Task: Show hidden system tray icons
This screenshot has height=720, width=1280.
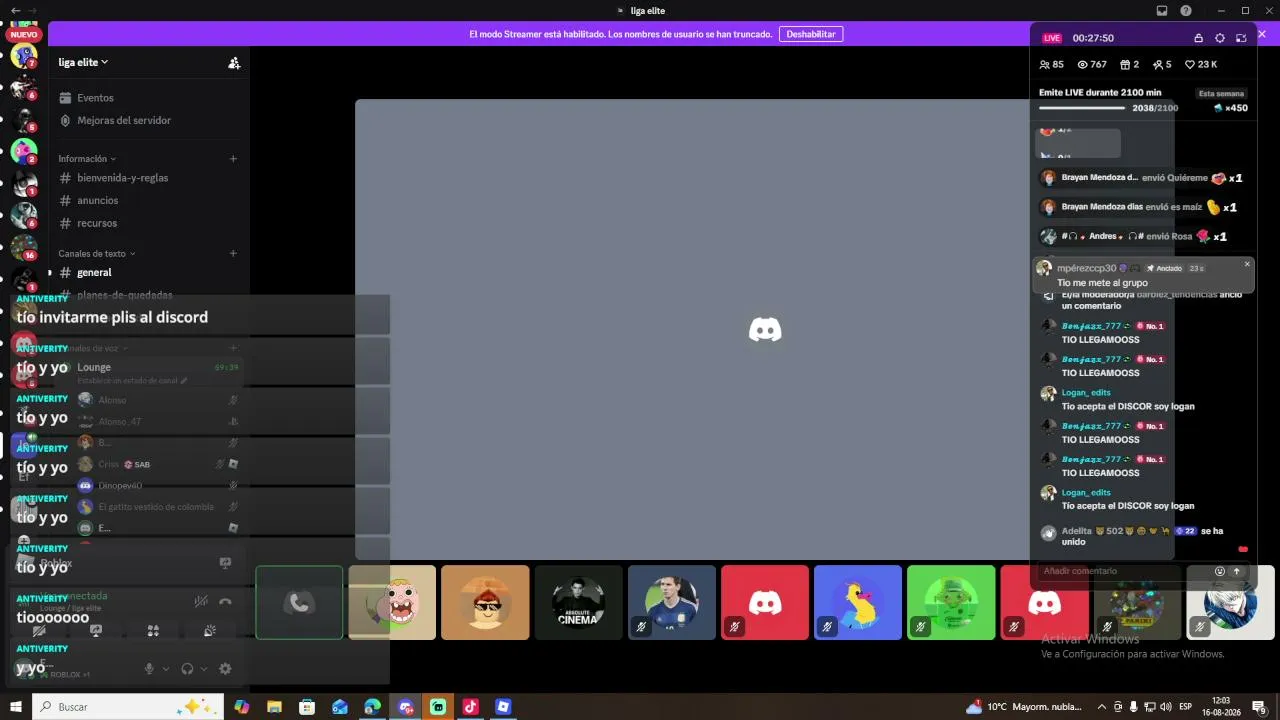Action: point(1102,707)
